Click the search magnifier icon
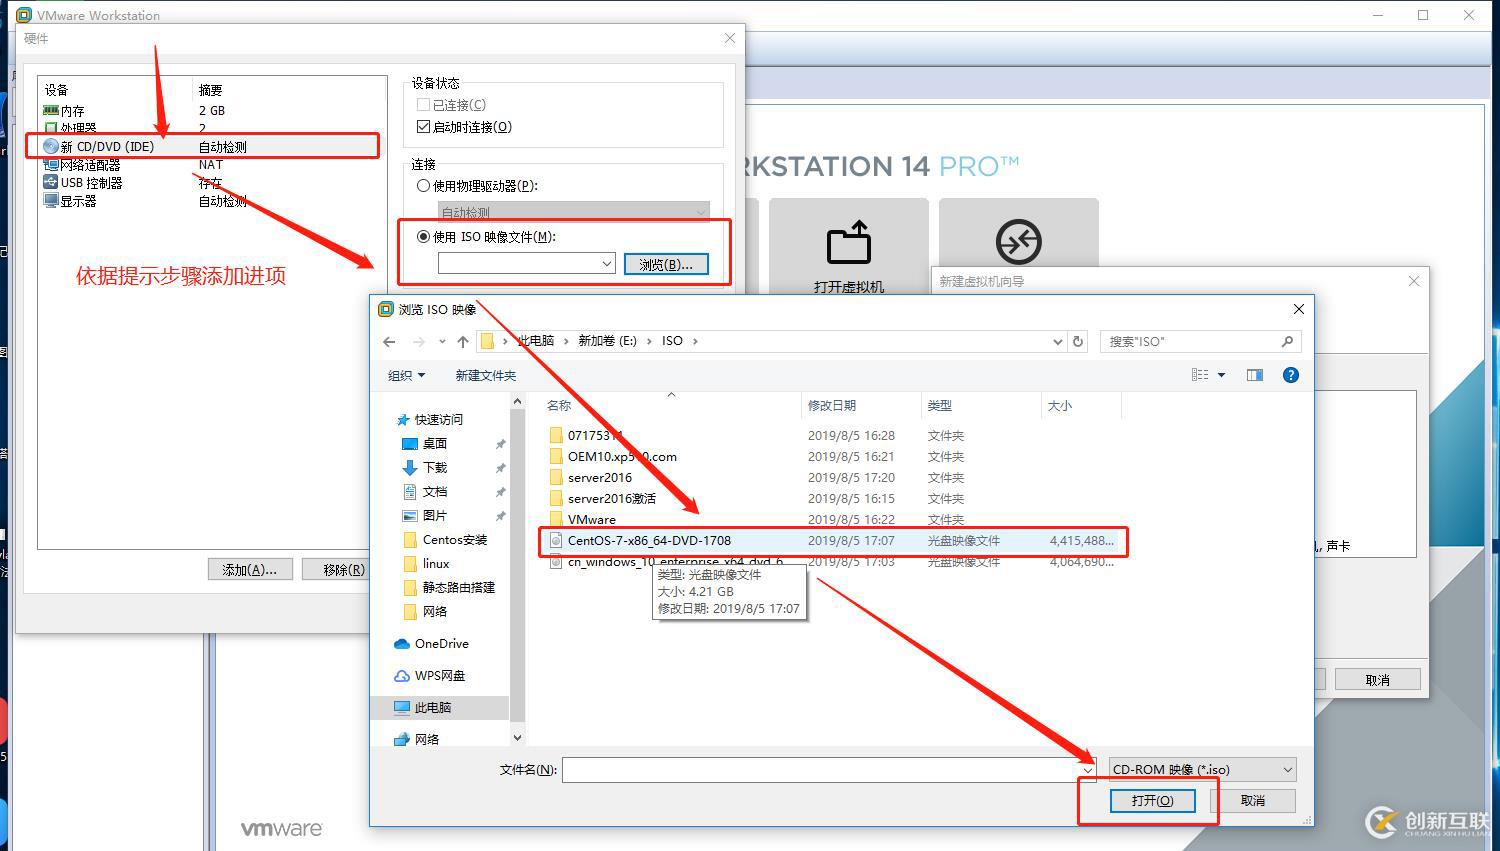Image resolution: width=1500 pixels, height=851 pixels. coord(1287,341)
